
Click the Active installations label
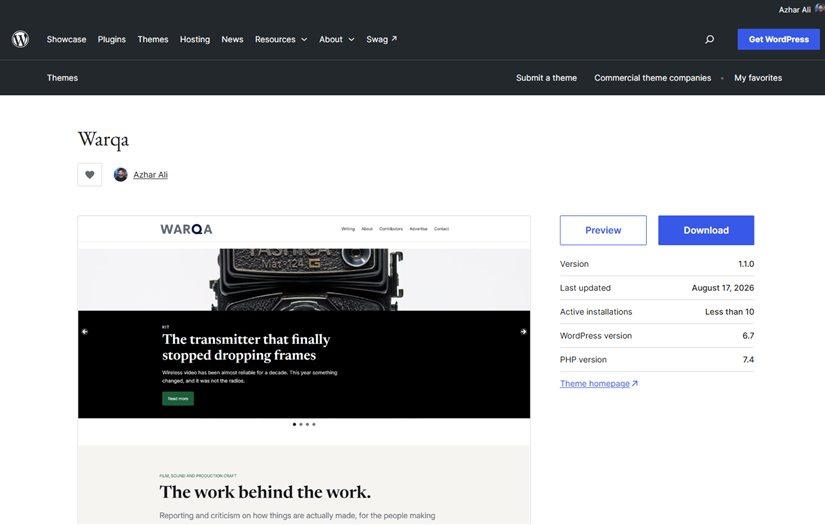[596, 312]
